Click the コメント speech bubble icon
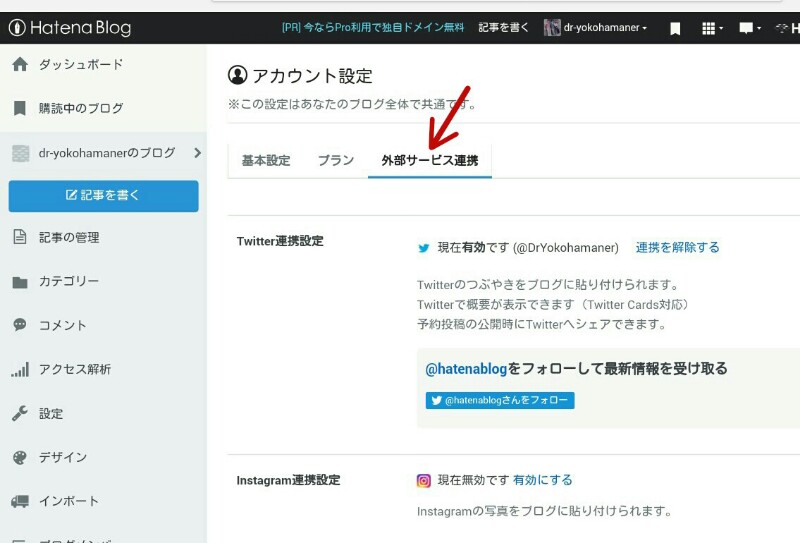This screenshot has height=543, width=800. click(x=20, y=325)
